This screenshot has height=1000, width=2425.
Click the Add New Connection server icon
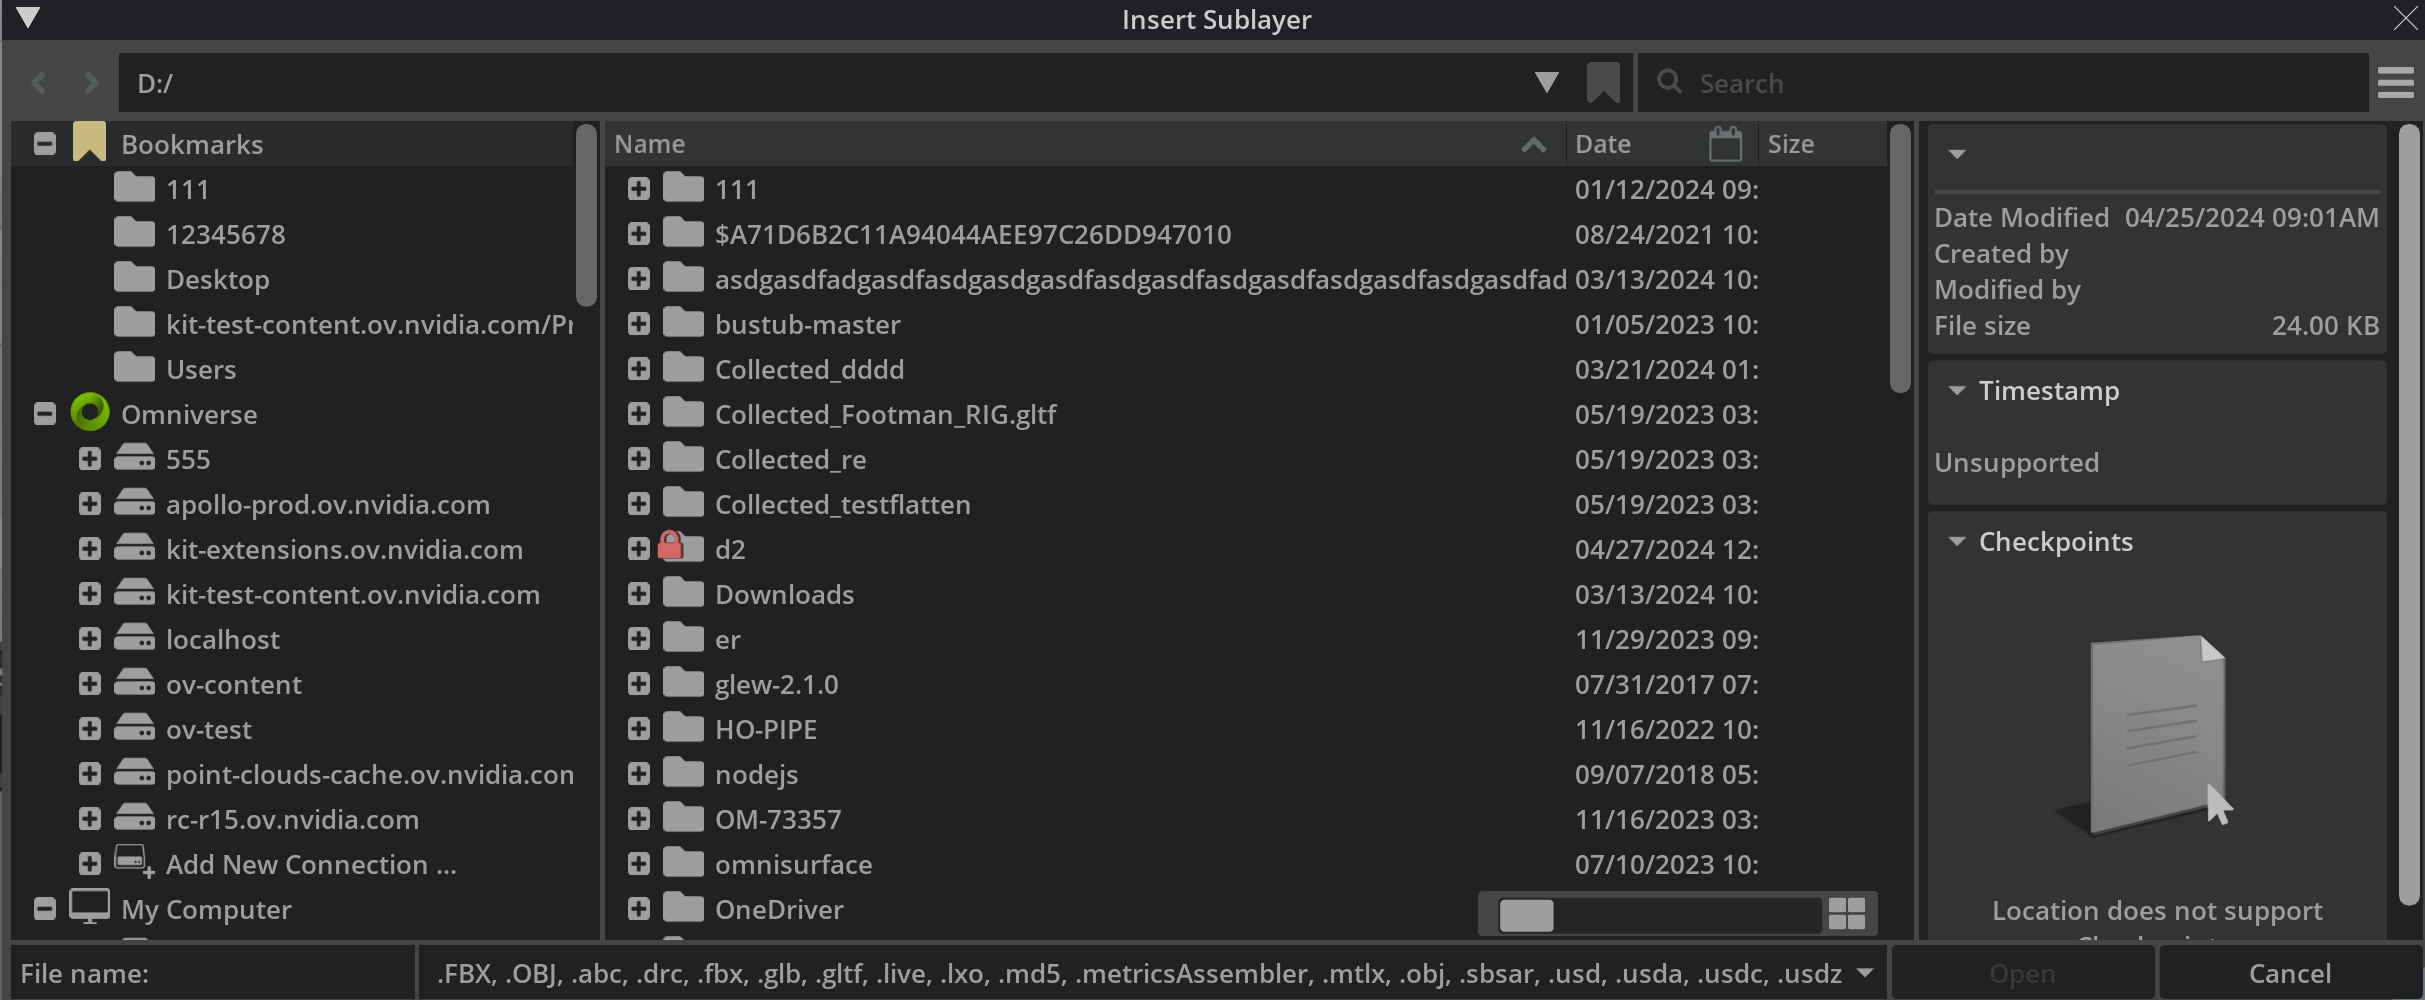coord(133,862)
